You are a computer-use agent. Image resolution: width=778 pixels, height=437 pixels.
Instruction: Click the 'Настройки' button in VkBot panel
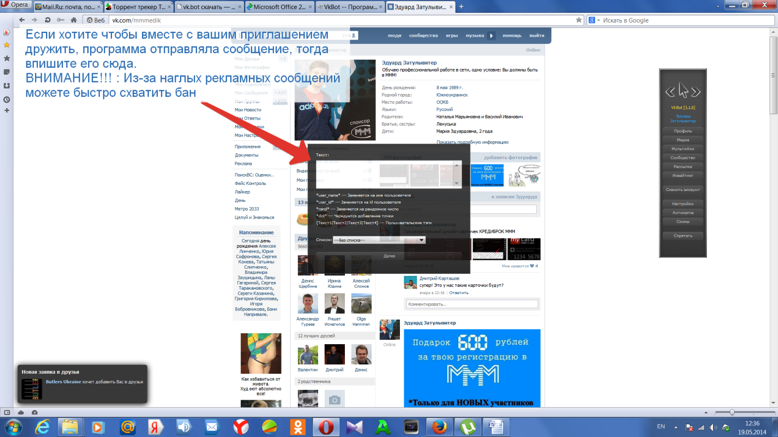(682, 204)
